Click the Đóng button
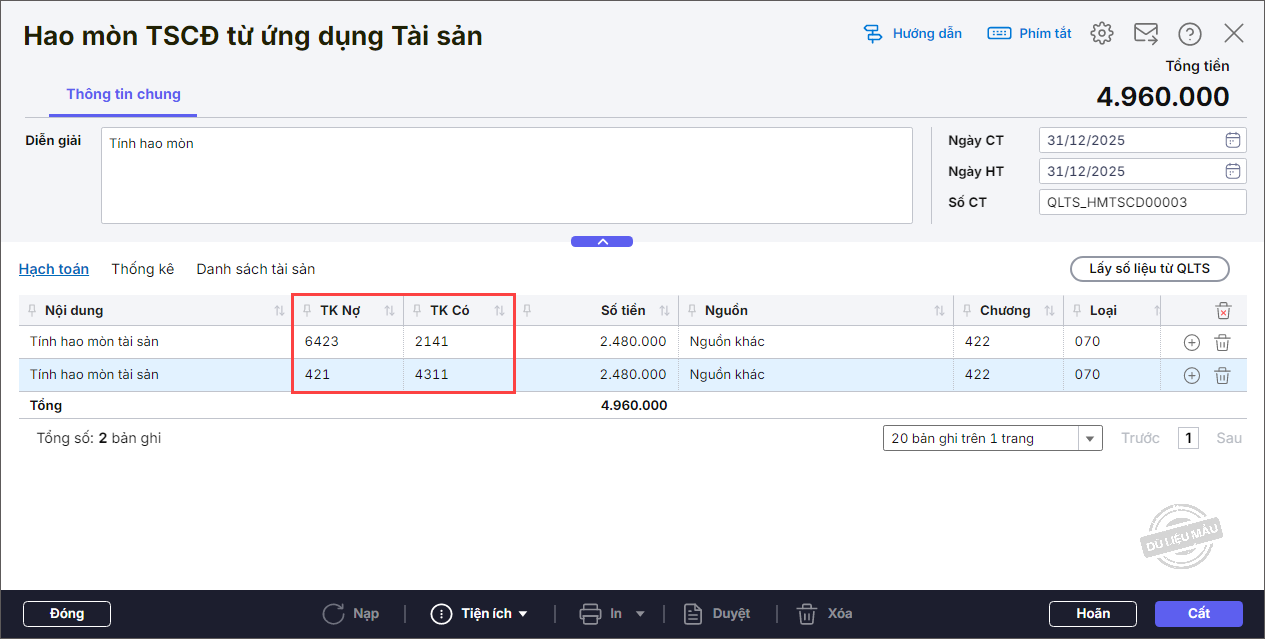1265x639 pixels. 67,613
